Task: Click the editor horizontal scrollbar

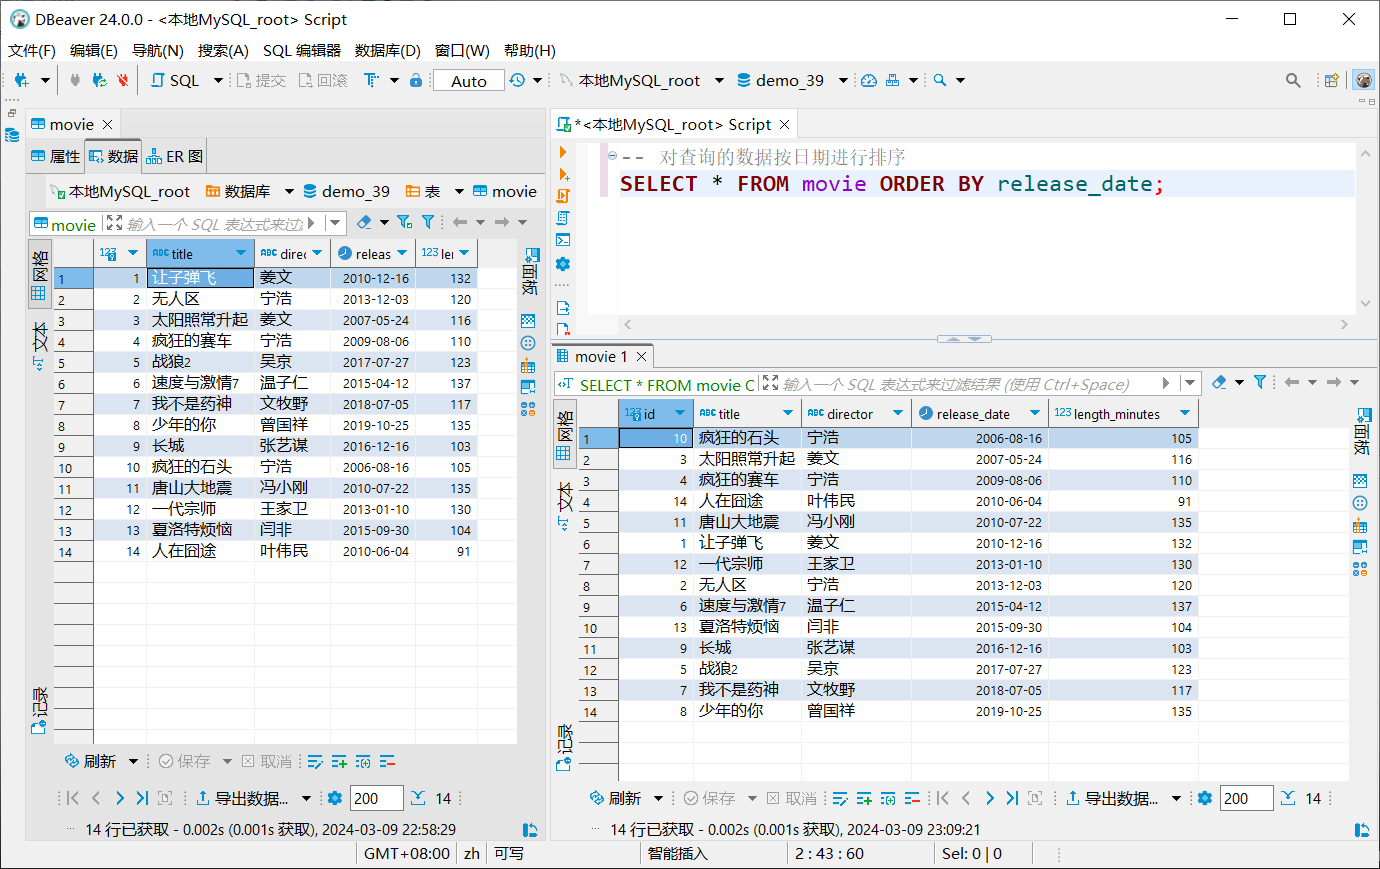Action: point(985,324)
